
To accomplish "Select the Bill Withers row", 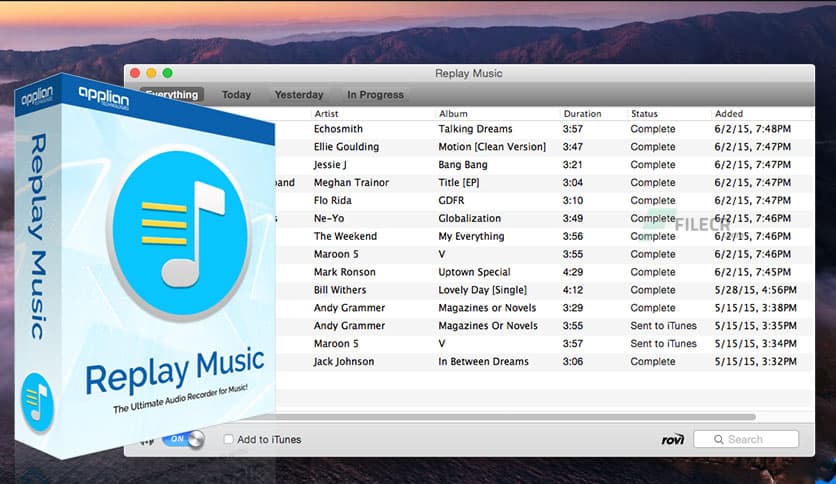I will [544, 290].
